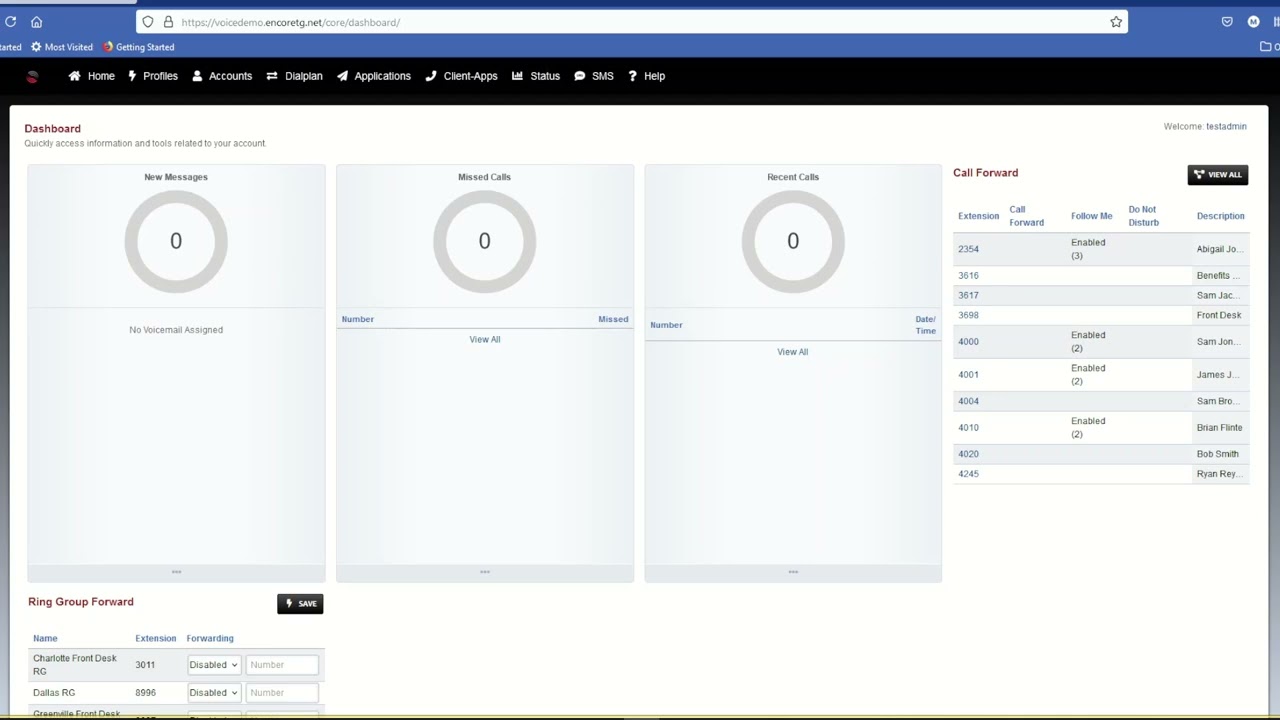The width and height of the screenshot is (1280, 720).
Task: Click the SMS speech bubble icon
Action: pos(580,76)
